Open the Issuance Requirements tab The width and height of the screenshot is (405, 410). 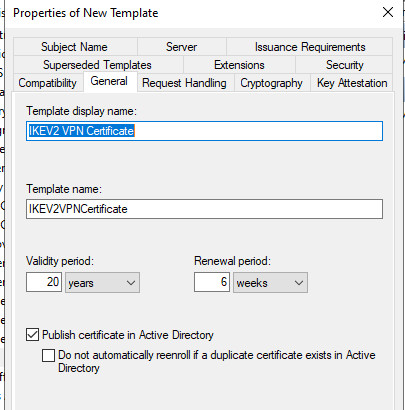click(x=310, y=47)
